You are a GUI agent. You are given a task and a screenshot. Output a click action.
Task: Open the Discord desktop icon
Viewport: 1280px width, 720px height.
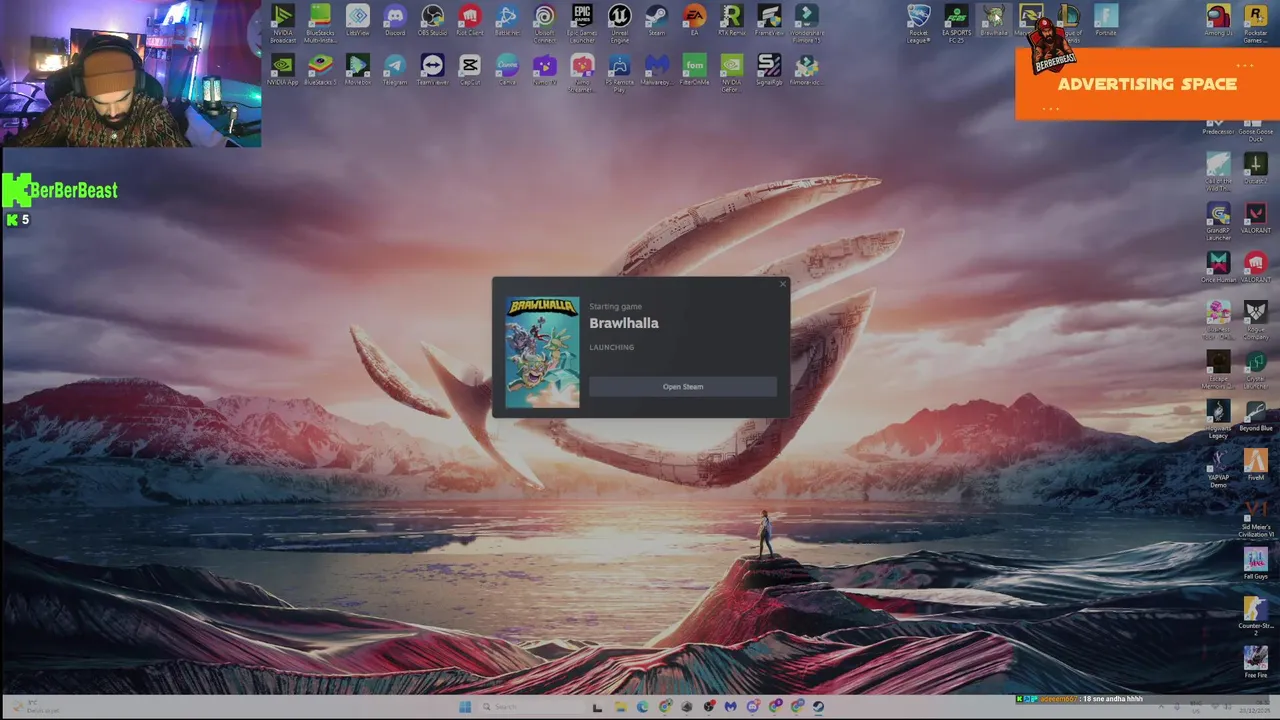tap(395, 20)
